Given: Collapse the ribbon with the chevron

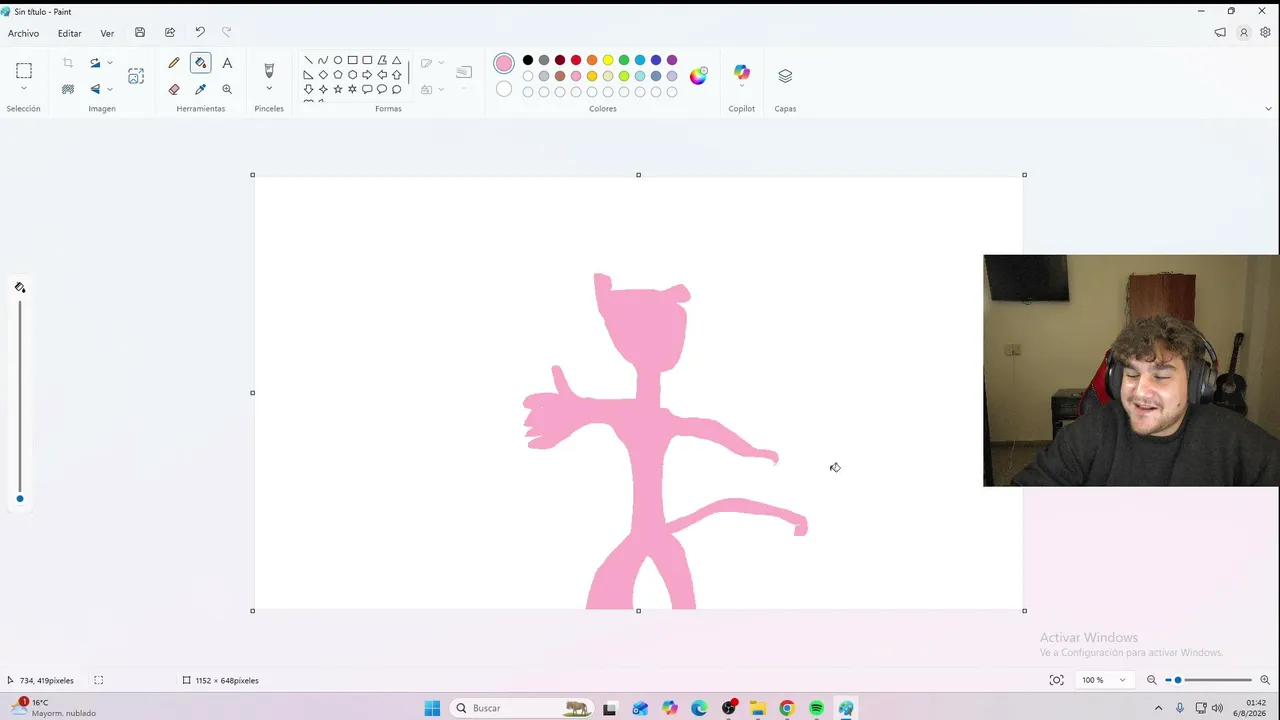Looking at the screenshot, I should pos(1268,109).
